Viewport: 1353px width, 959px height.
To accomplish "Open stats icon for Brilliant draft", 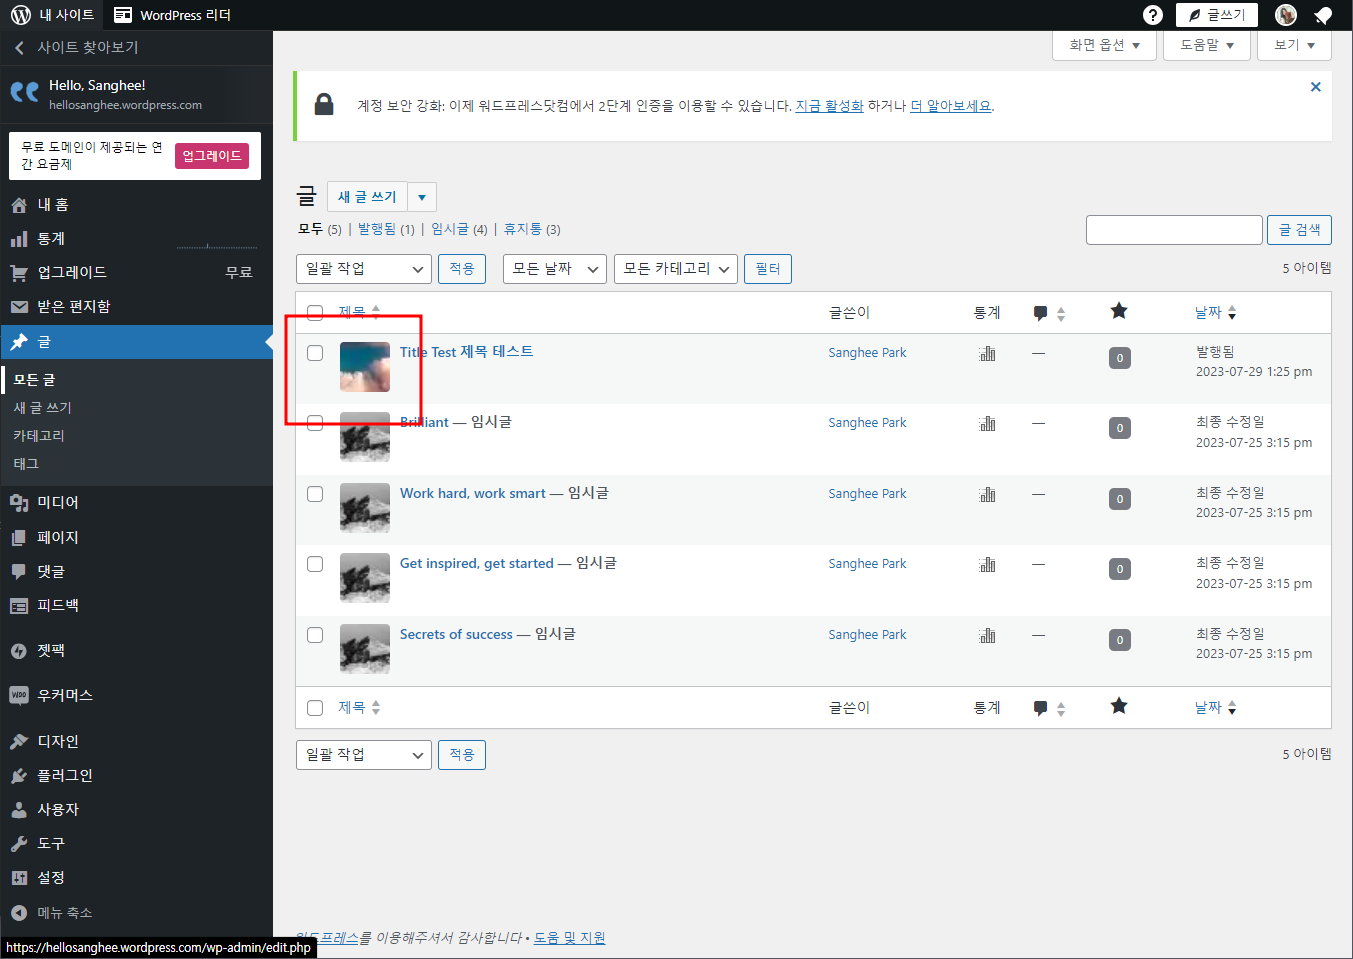I will [988, 423].
